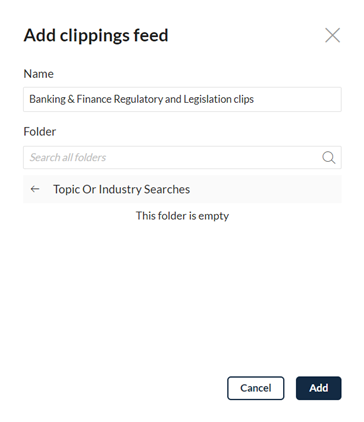Click the Search all folders placeholder text

[x=68, y=157]
